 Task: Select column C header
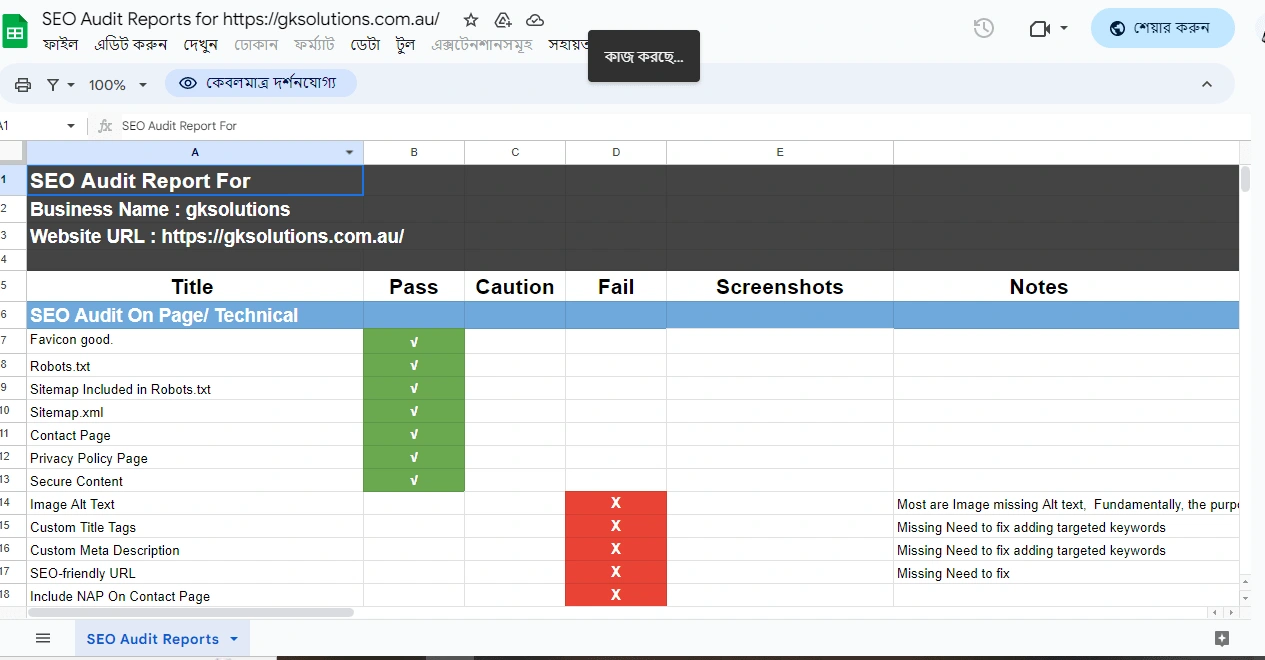(515, 152)
